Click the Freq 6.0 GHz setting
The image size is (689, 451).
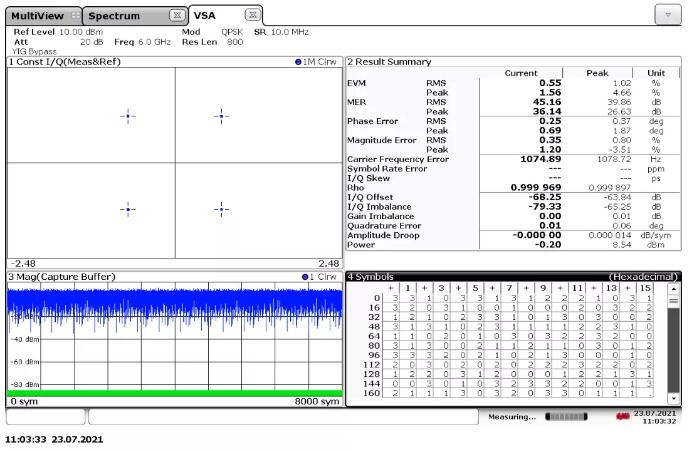pyautogui.click(x=142, y=42)
